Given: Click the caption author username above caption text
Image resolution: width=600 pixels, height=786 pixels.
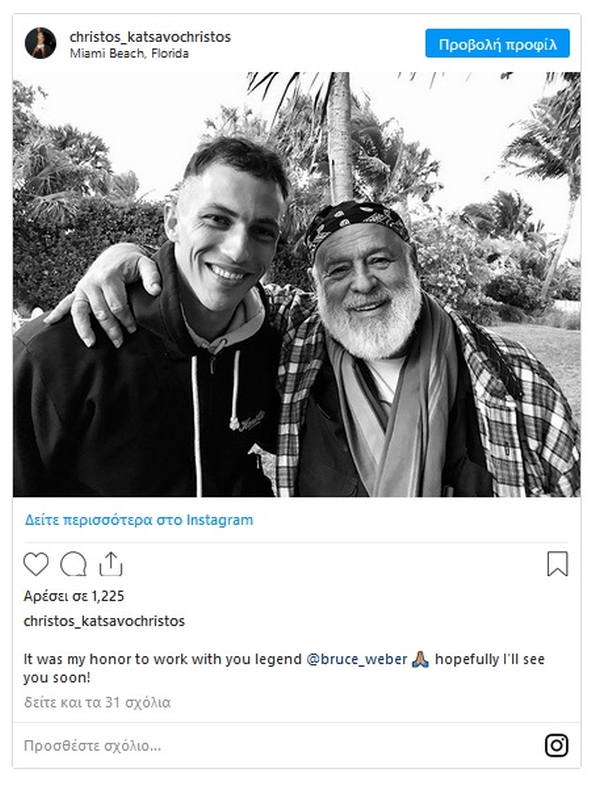Looking at the screenshot, I should point(104,621).
